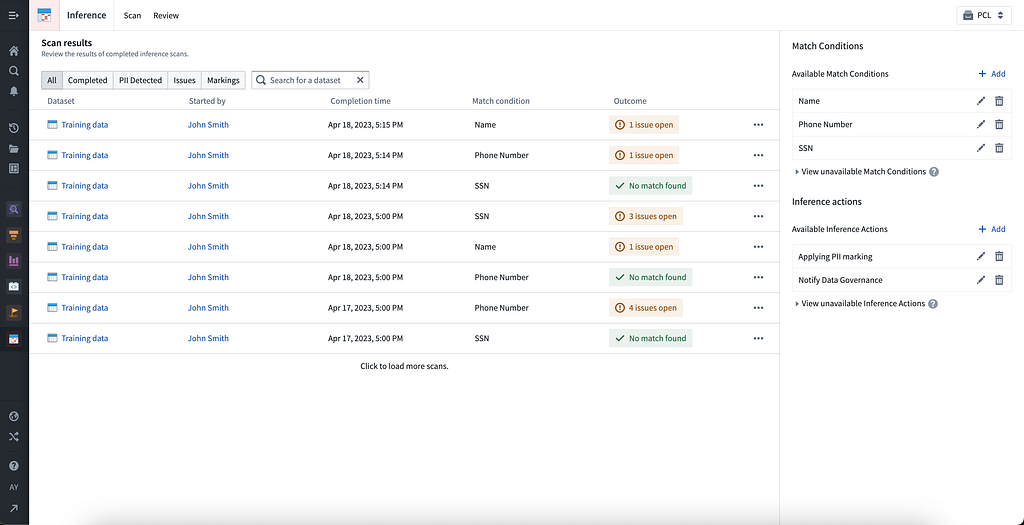Edit the Phone Number match condition
This screenshot has width=1024, height=525.
tap(980, 124)
